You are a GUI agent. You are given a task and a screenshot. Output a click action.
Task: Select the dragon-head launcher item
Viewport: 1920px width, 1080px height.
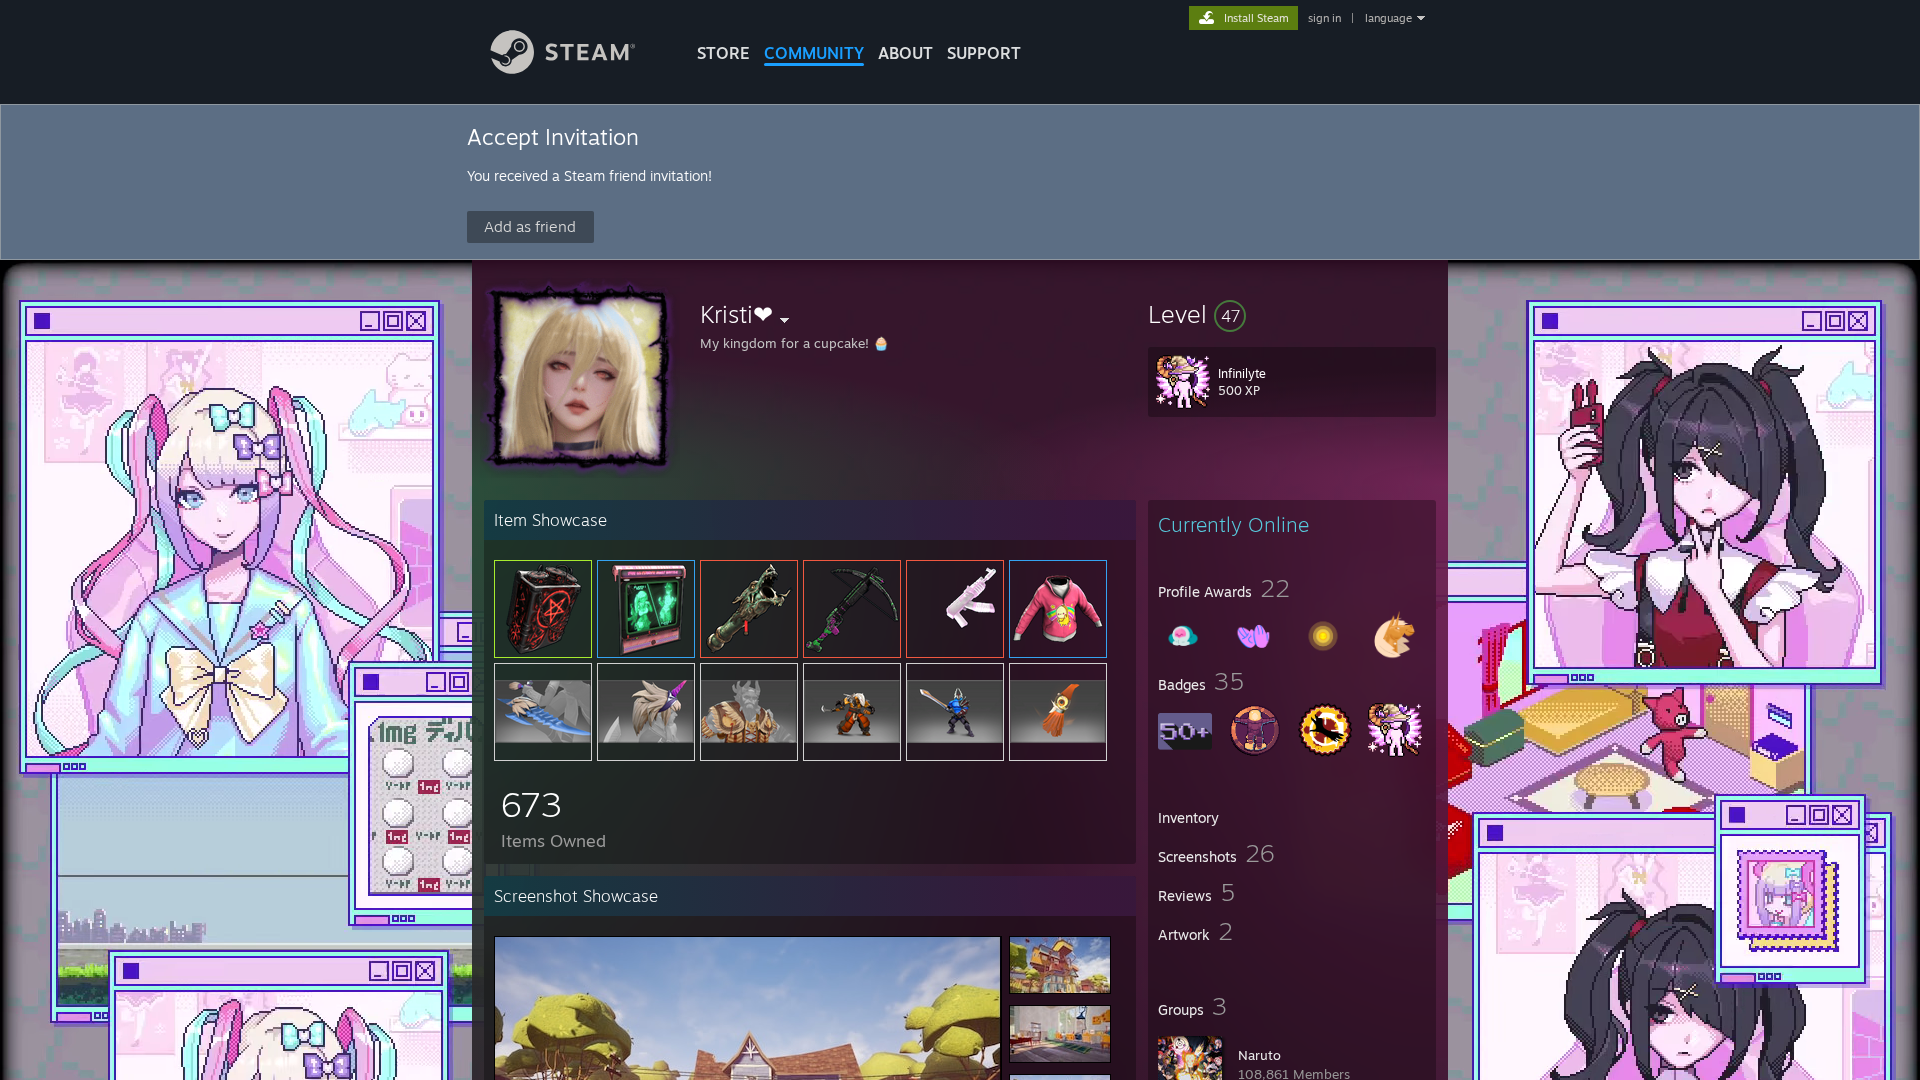(749, 609)
